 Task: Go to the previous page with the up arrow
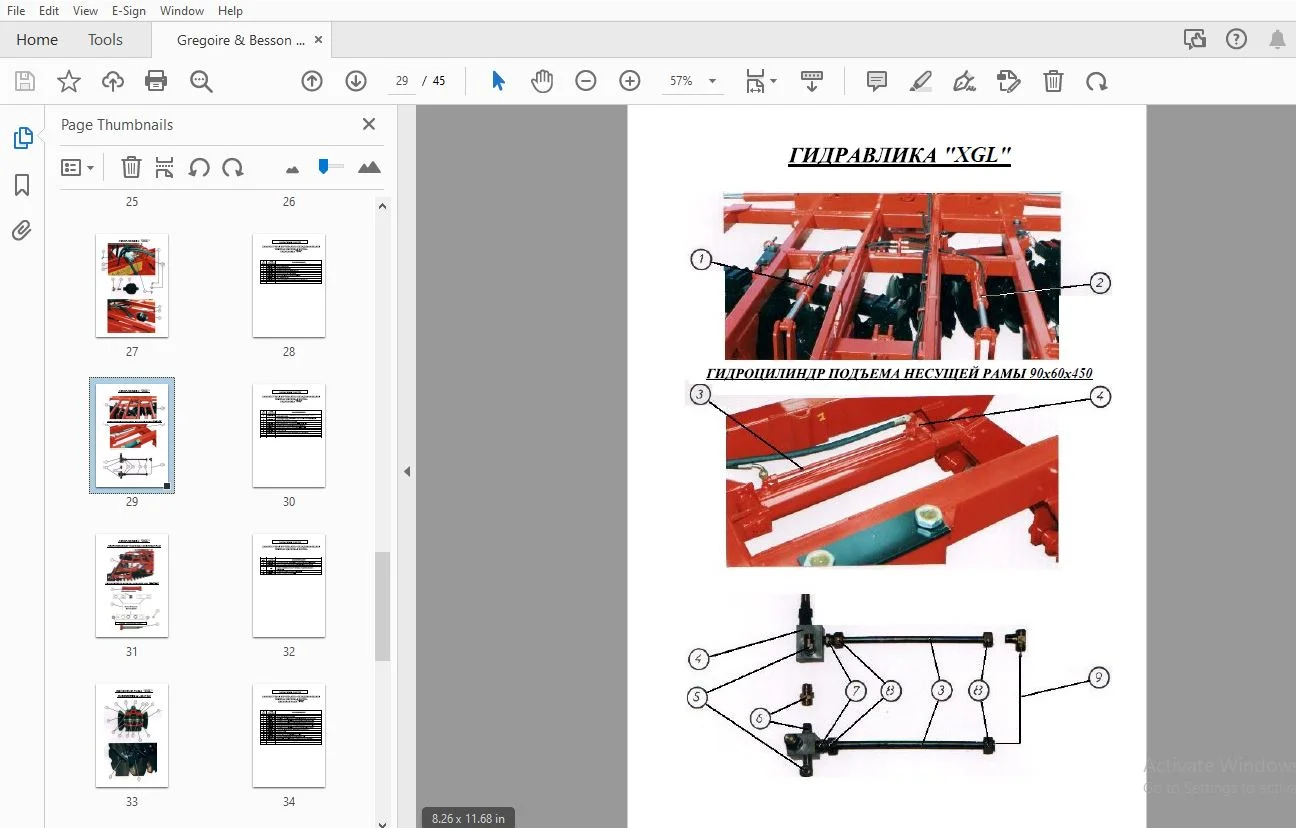point(312,82)
